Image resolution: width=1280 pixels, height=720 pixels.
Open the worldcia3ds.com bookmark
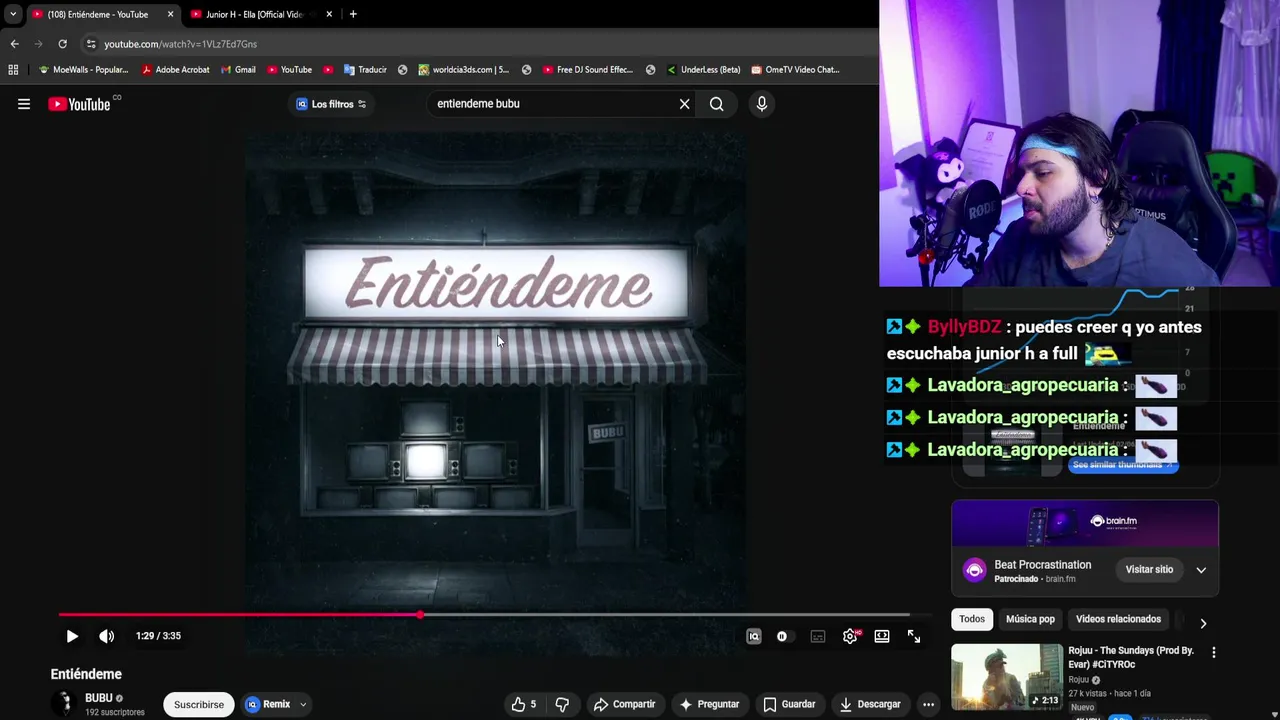[464, 70]
